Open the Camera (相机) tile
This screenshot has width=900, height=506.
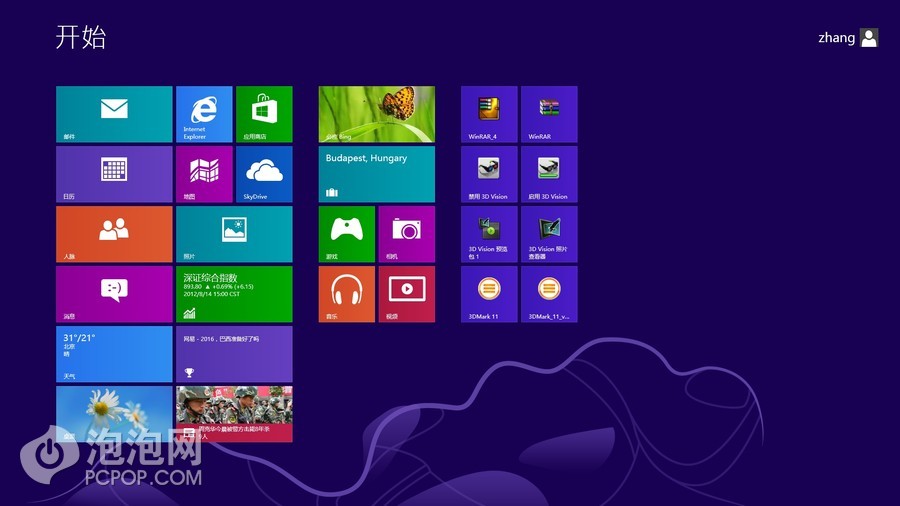(x=406, y=234)
